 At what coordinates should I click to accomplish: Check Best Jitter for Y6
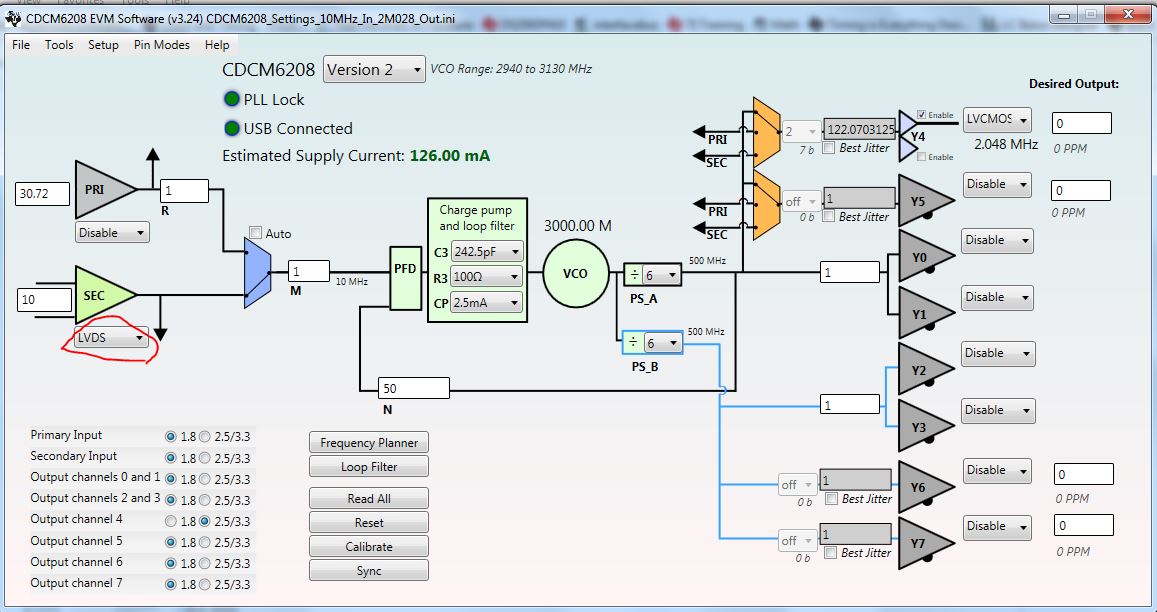click(x=832, y=499)
